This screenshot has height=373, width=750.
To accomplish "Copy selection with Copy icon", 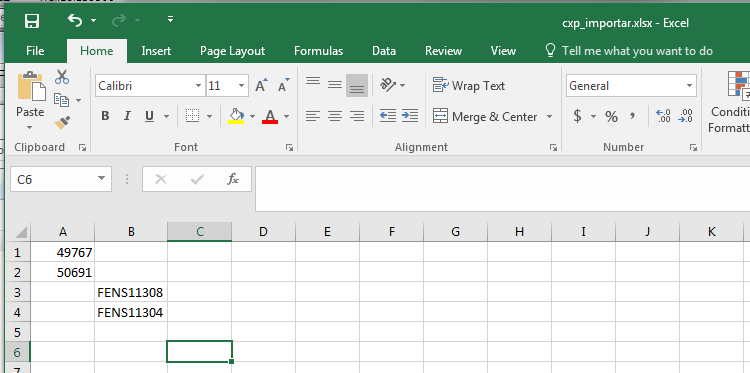I will (x=62, y=100).
